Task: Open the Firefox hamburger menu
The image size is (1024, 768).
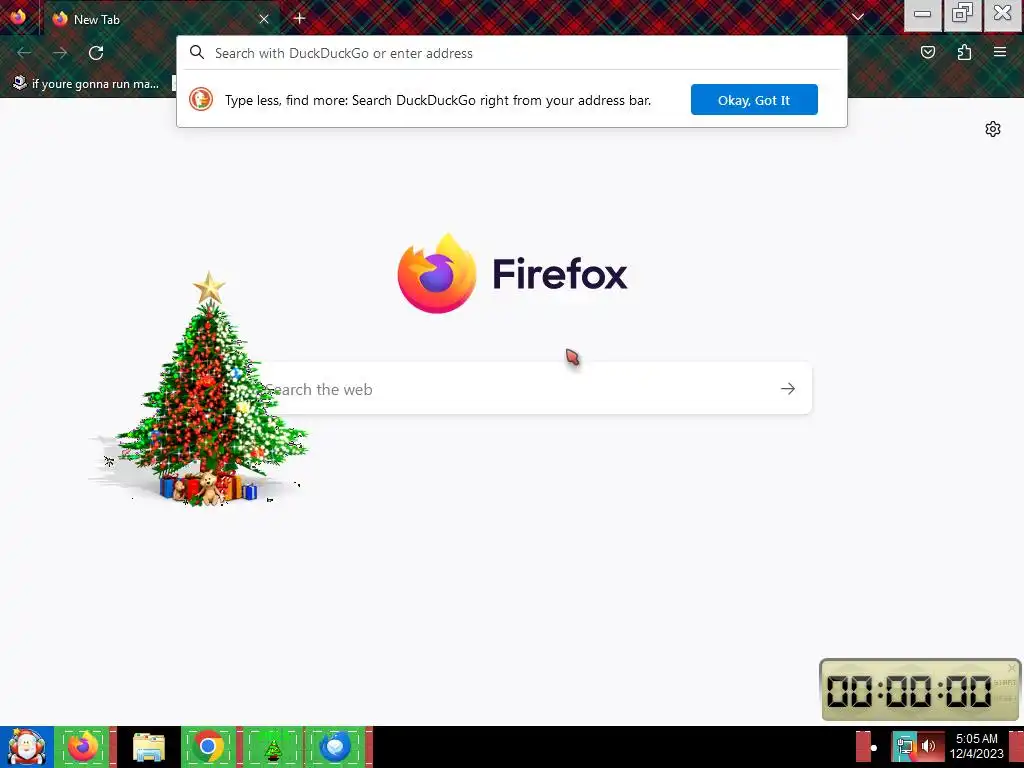Action: 1000,52
